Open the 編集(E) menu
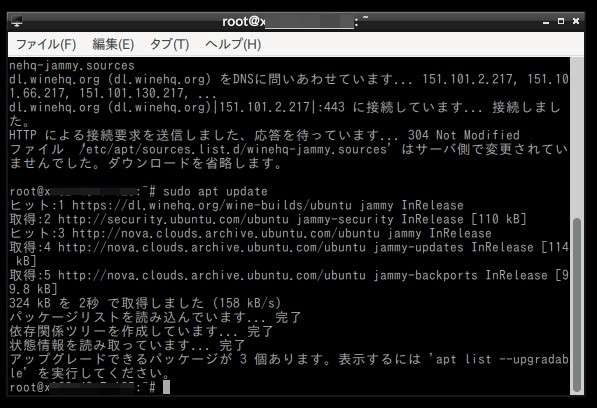 [113, 45]
